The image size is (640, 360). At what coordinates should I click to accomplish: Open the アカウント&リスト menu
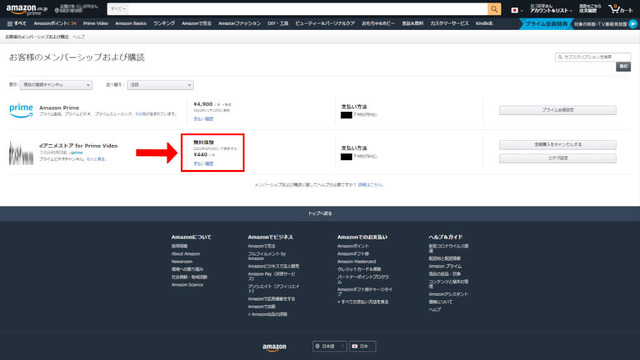550,9
